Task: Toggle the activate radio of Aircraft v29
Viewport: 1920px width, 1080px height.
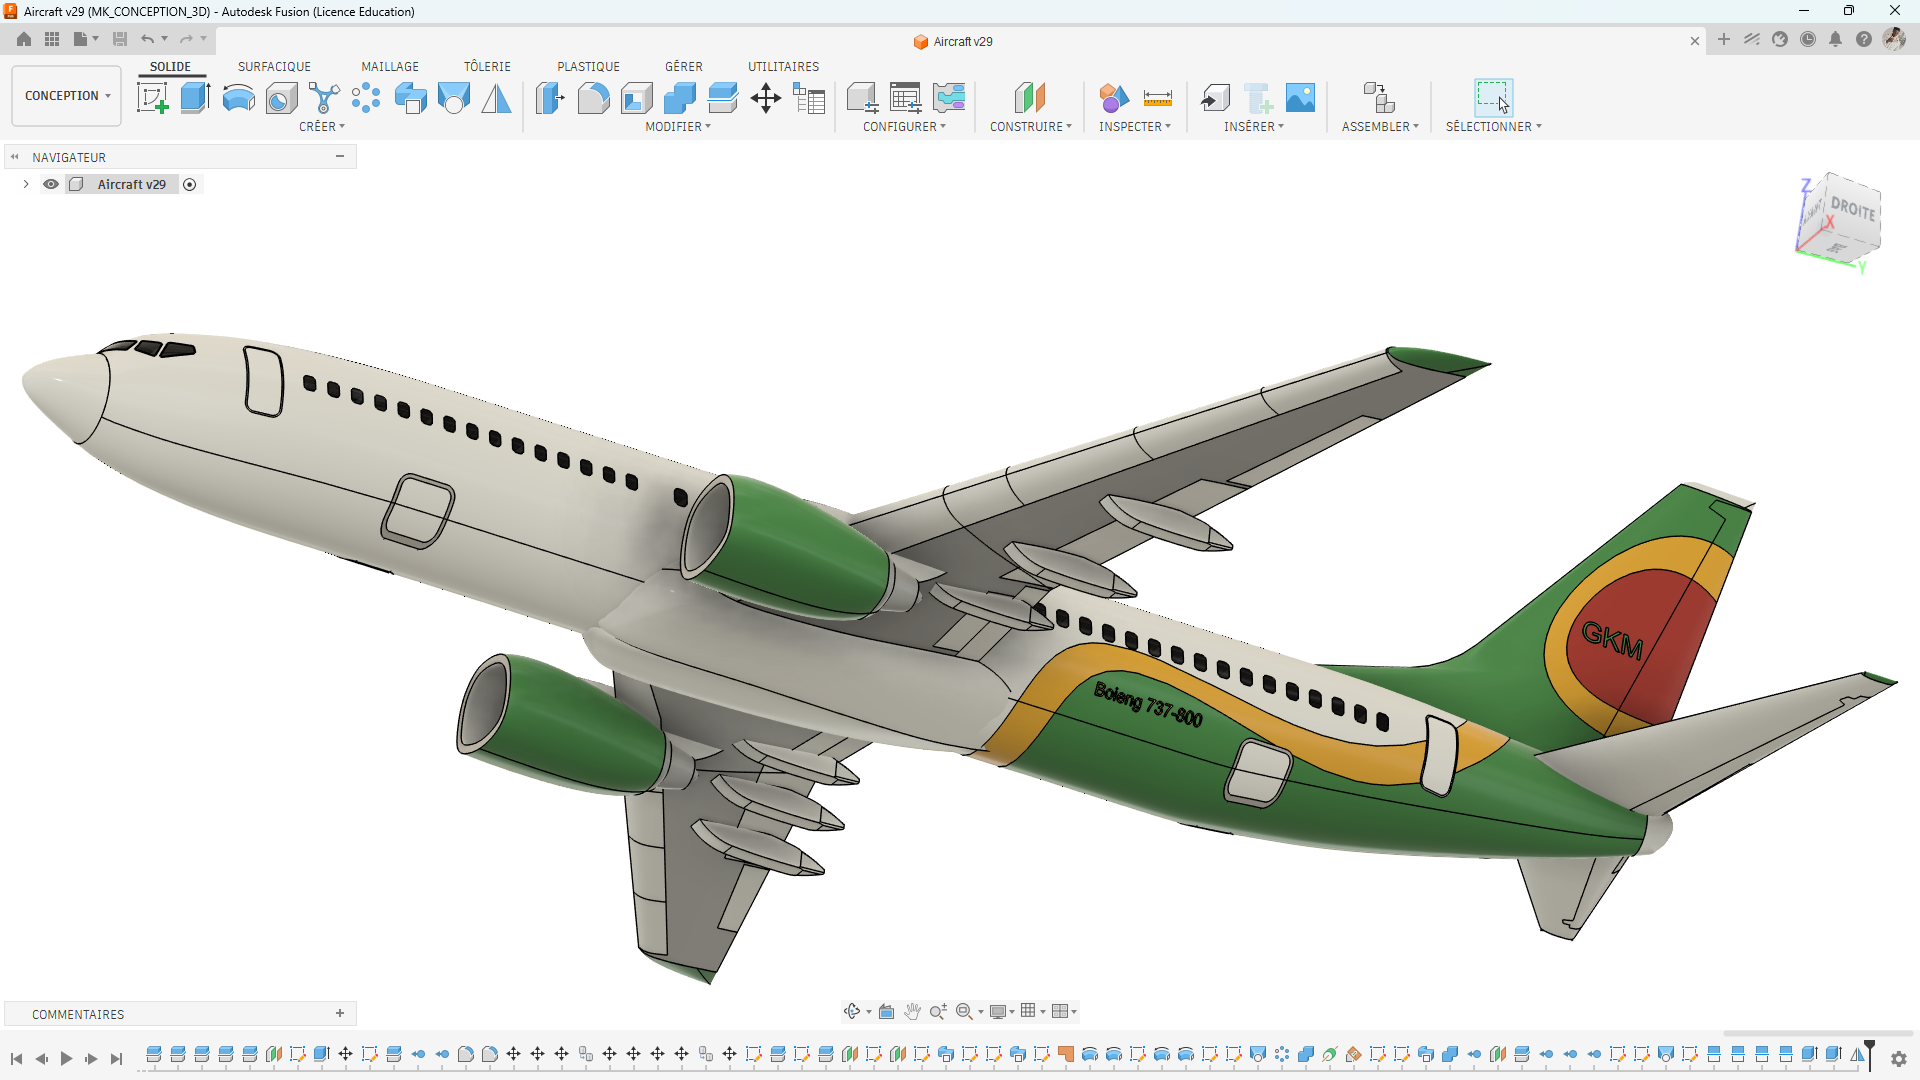Action: click(190, 184)
